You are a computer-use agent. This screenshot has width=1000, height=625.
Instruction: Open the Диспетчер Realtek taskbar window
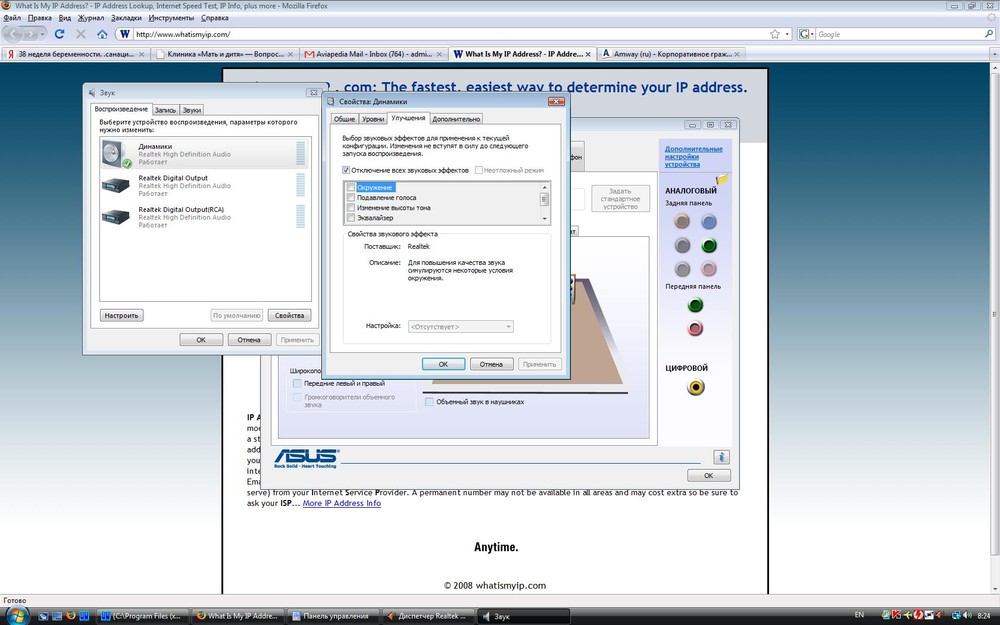click(429, 616)
